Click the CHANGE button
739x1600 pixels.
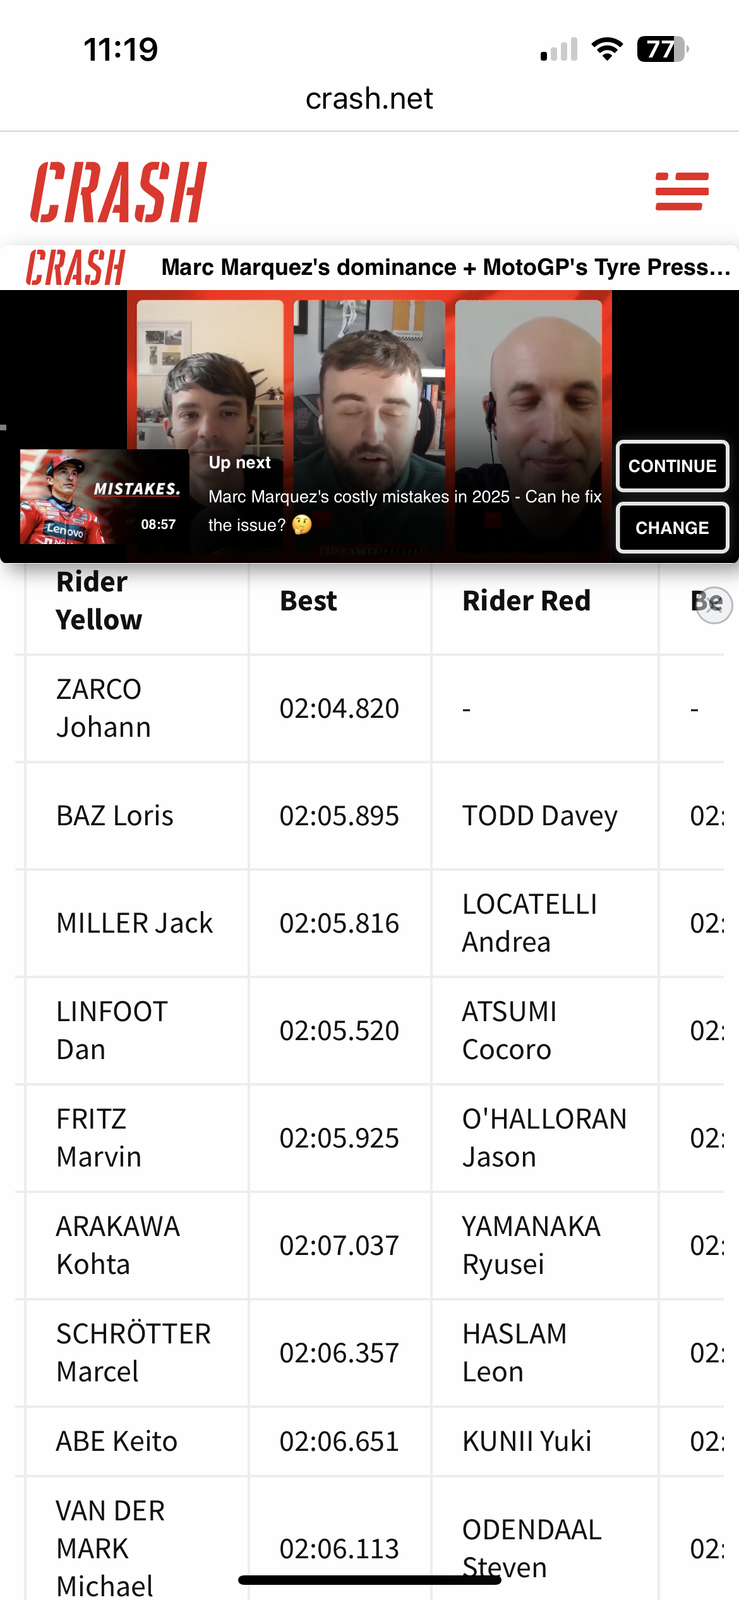[x=672, y=528]
